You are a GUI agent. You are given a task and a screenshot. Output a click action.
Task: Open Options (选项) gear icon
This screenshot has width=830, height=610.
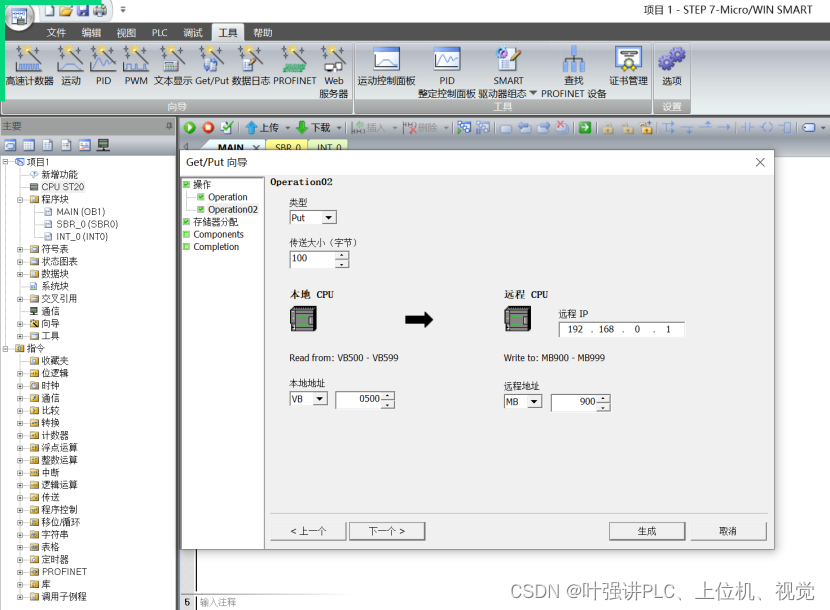(x=672, y=65)
